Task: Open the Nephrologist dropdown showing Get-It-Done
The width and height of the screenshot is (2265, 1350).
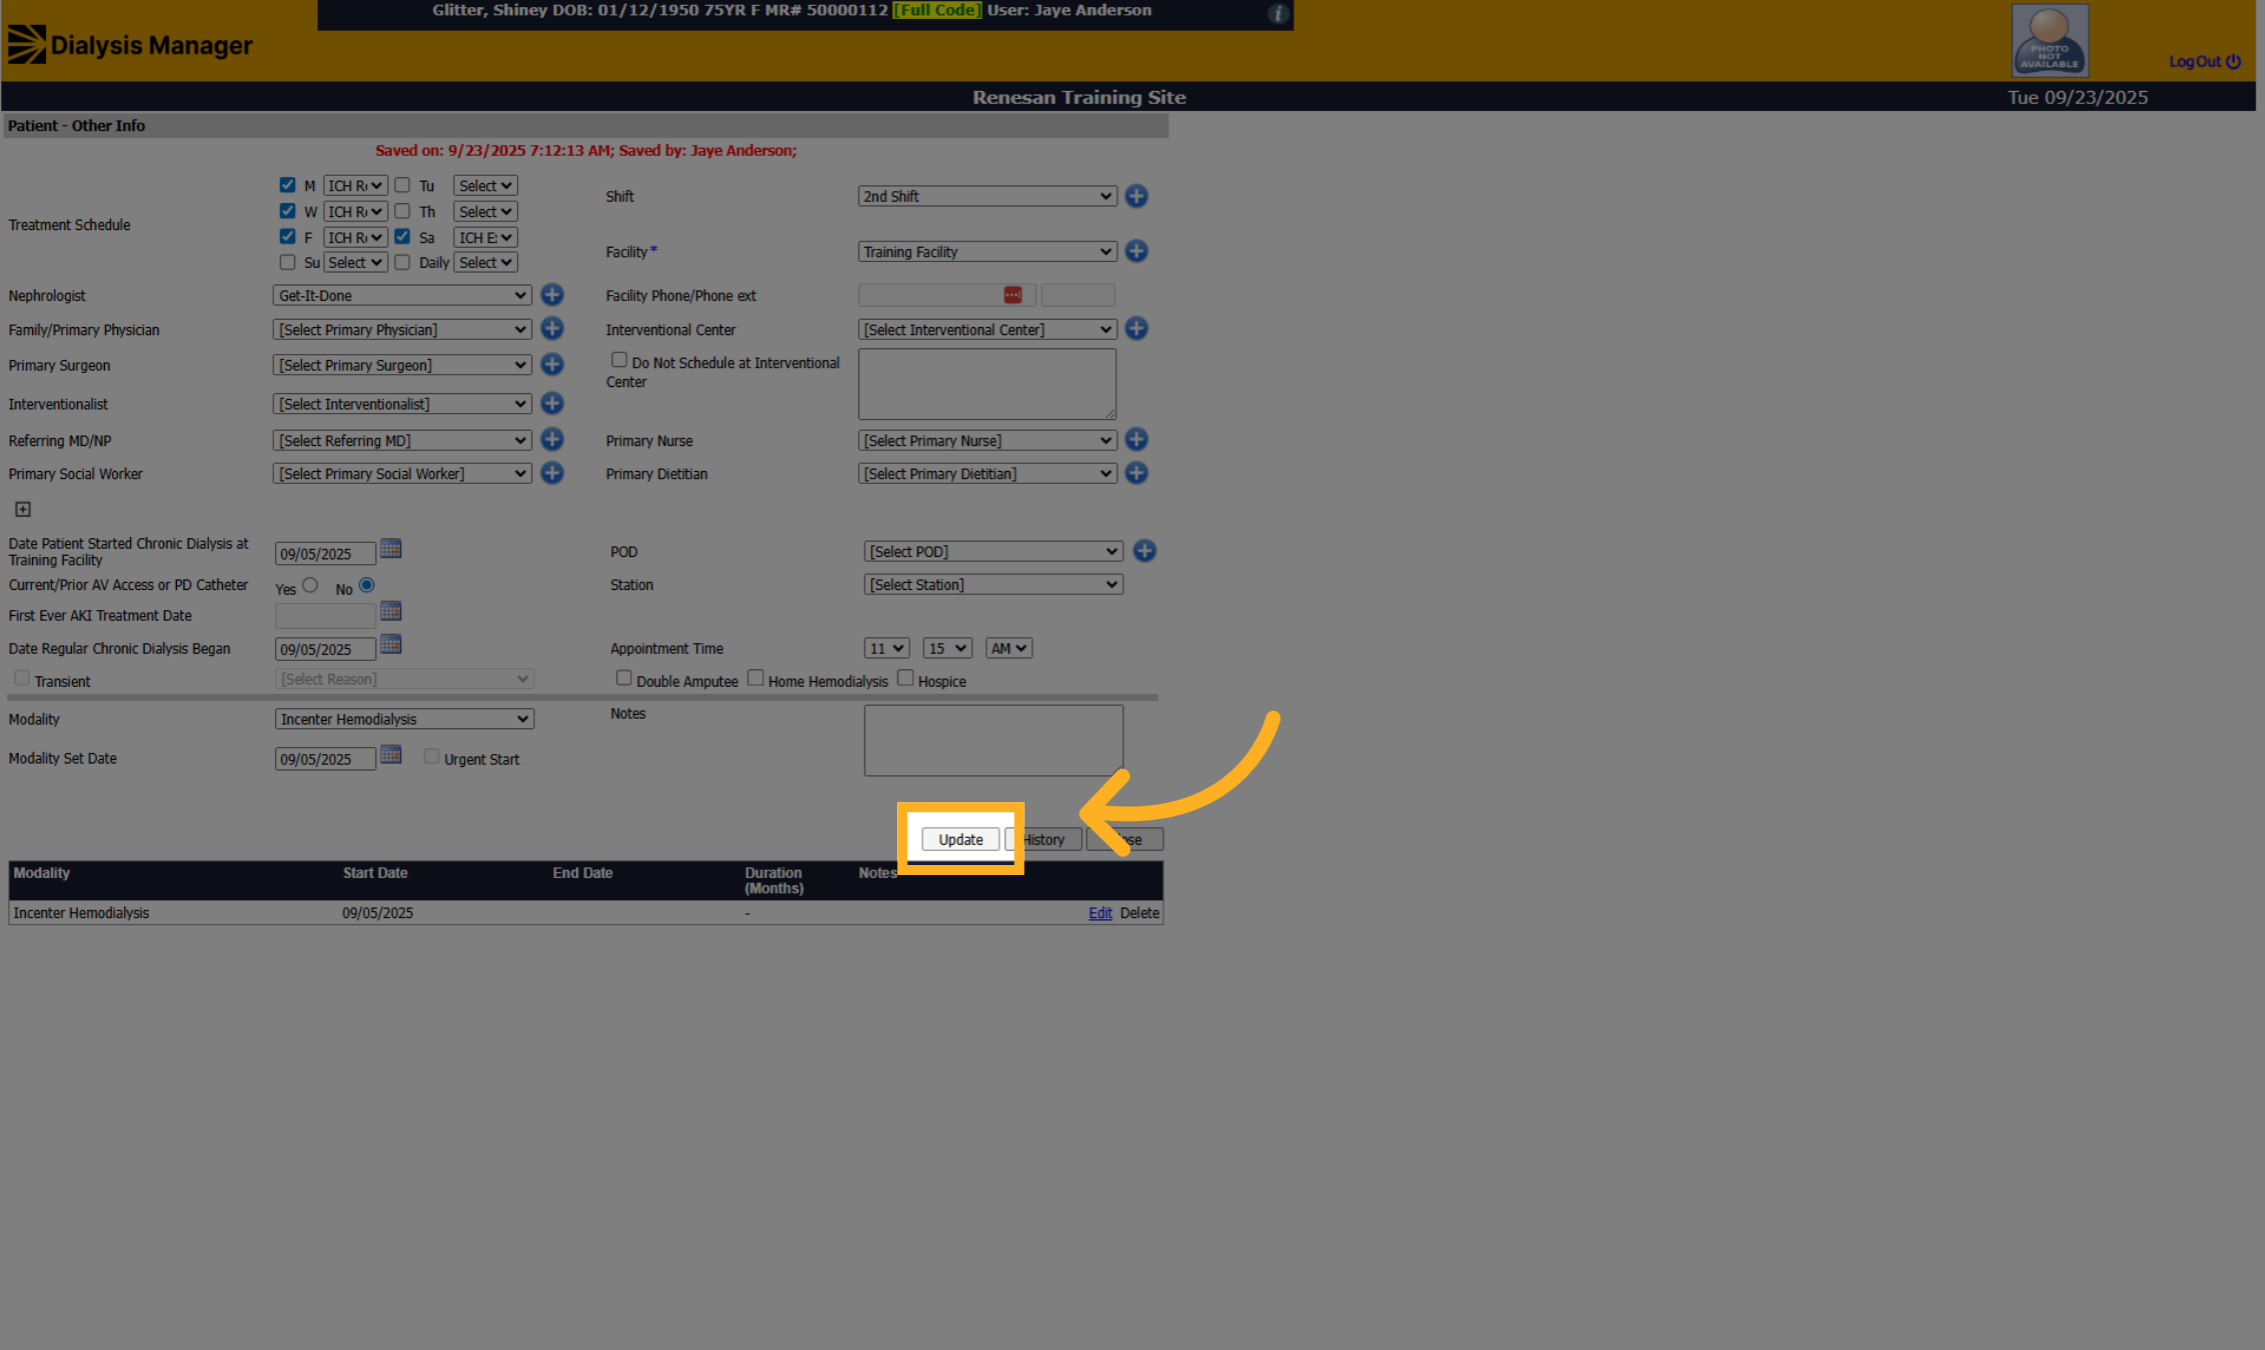Action: [402, 295]
